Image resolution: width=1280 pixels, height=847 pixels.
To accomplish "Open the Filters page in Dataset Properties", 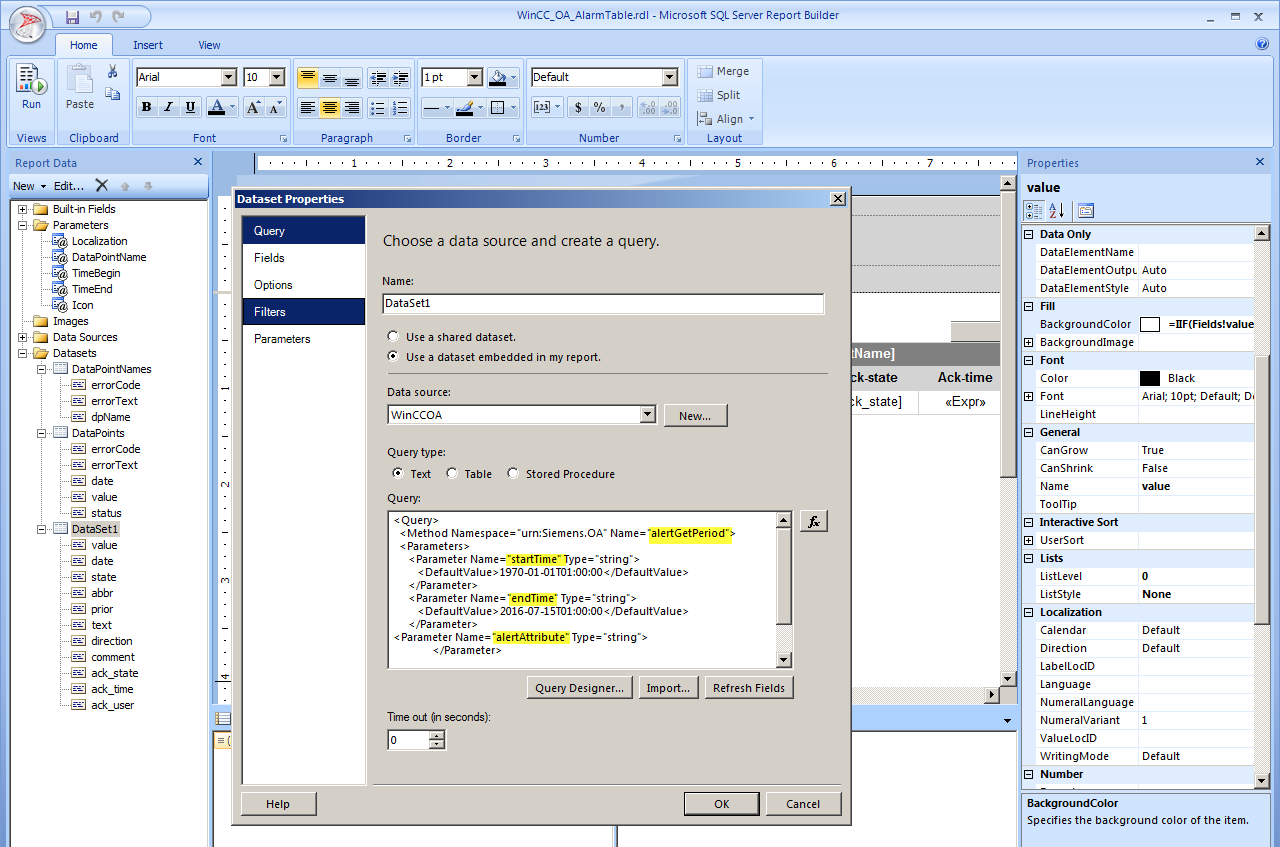I will tap(304, 312).
